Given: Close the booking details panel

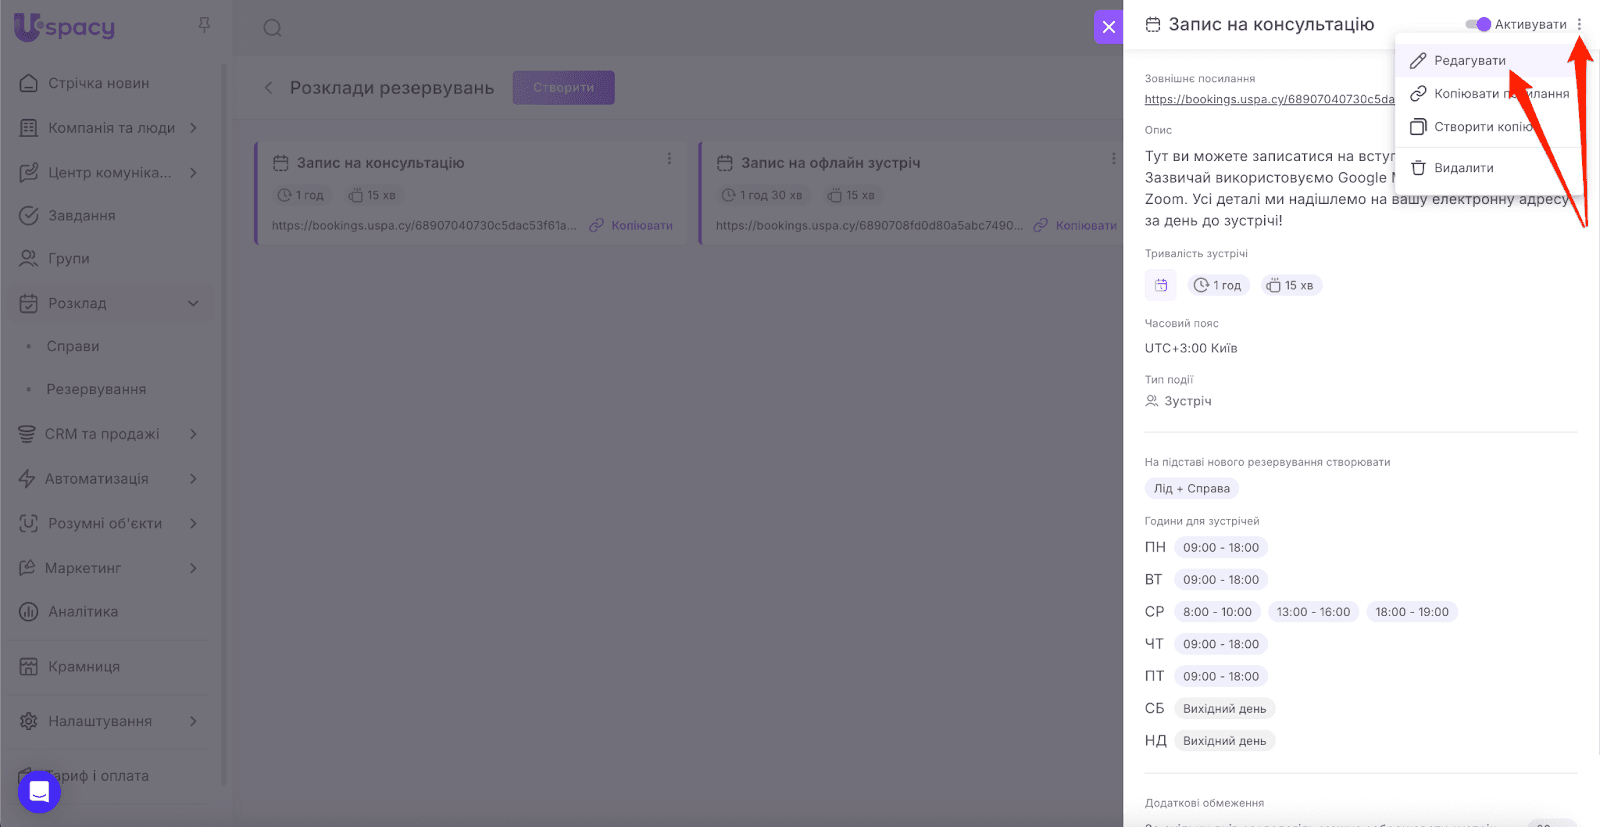Looking at the screenshot, I should point(1108,27).
